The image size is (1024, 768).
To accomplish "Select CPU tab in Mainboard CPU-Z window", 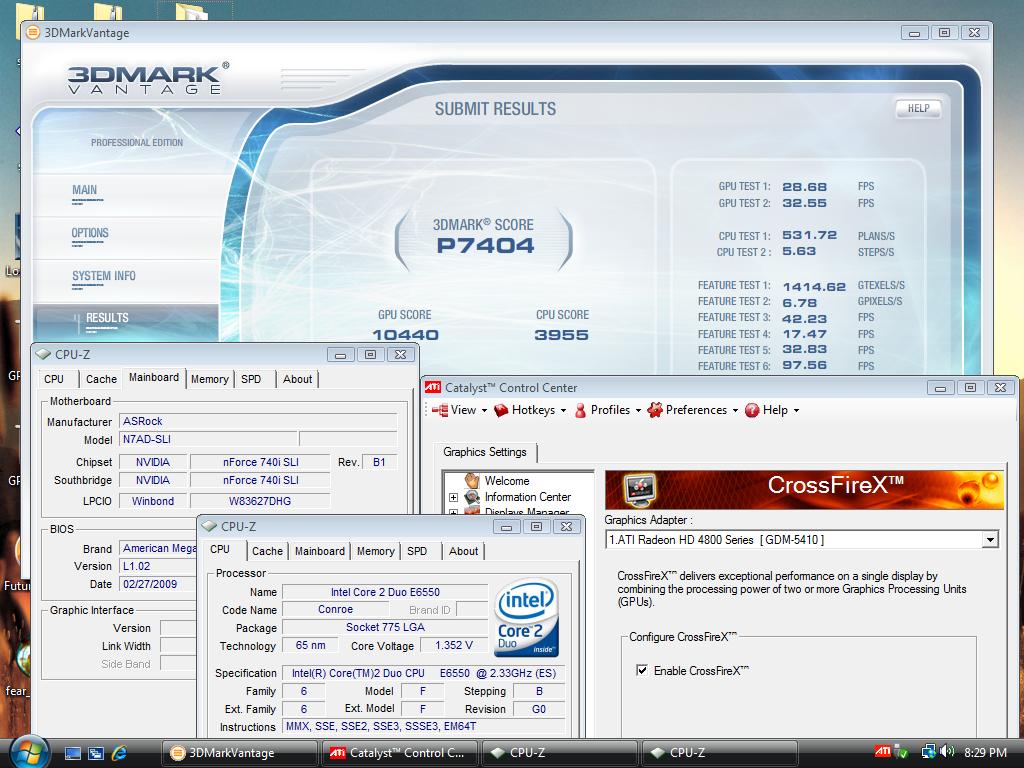I will coord(54,379).
